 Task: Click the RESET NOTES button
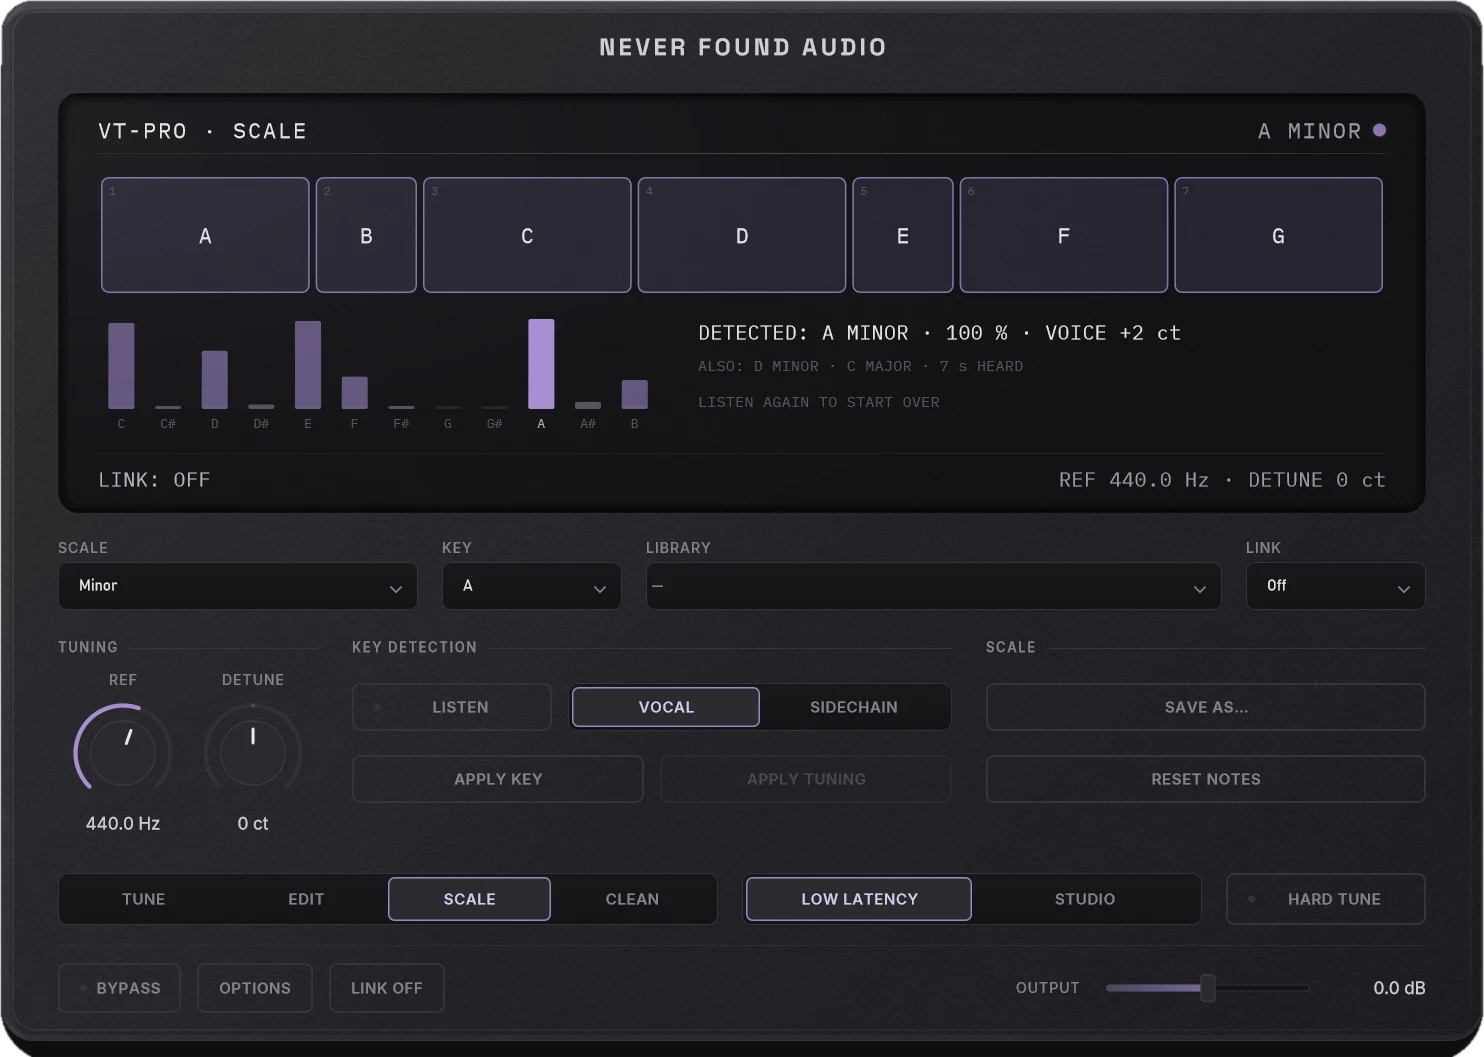pyautogui.click(x=1206, y=779)
